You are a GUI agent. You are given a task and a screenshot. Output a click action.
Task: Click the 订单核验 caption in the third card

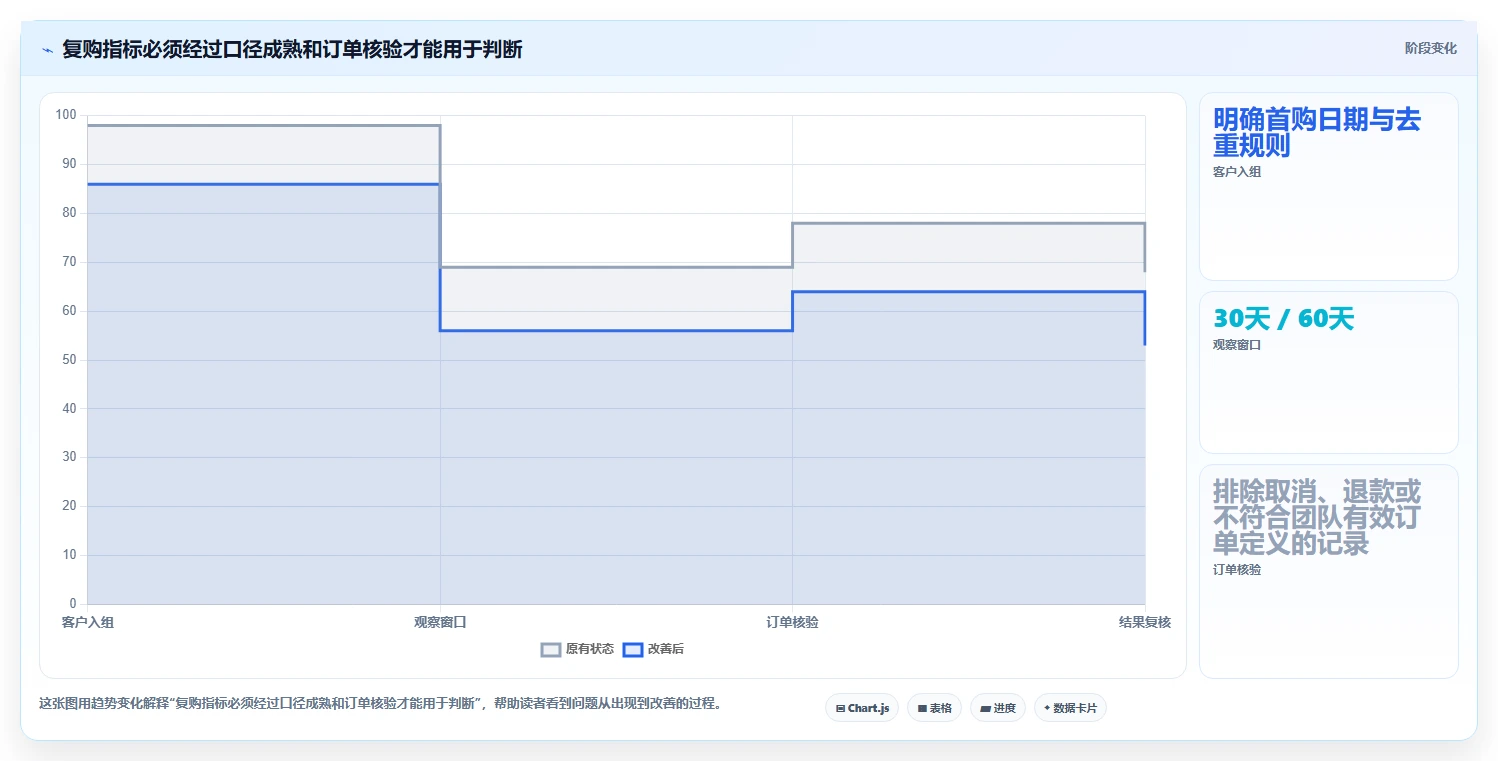1237,570
